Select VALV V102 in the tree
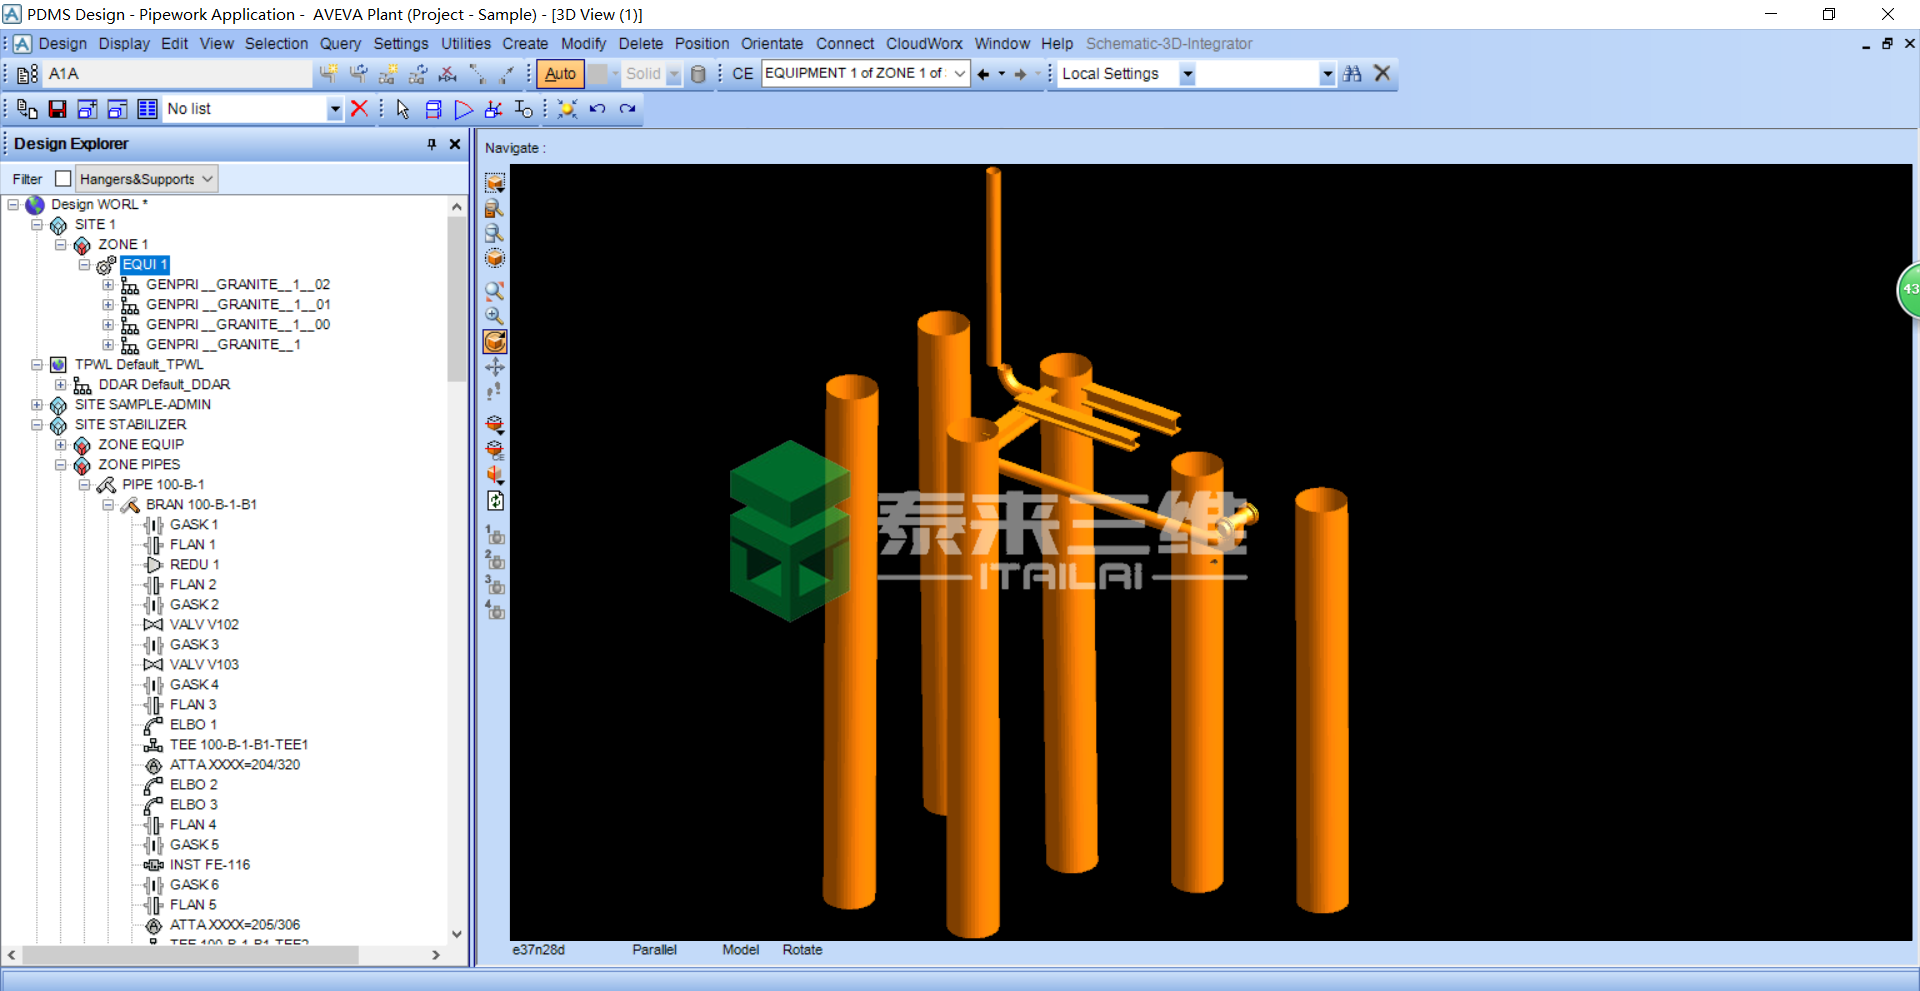Viewport: 1920px width, 991px height. point(204,625)
